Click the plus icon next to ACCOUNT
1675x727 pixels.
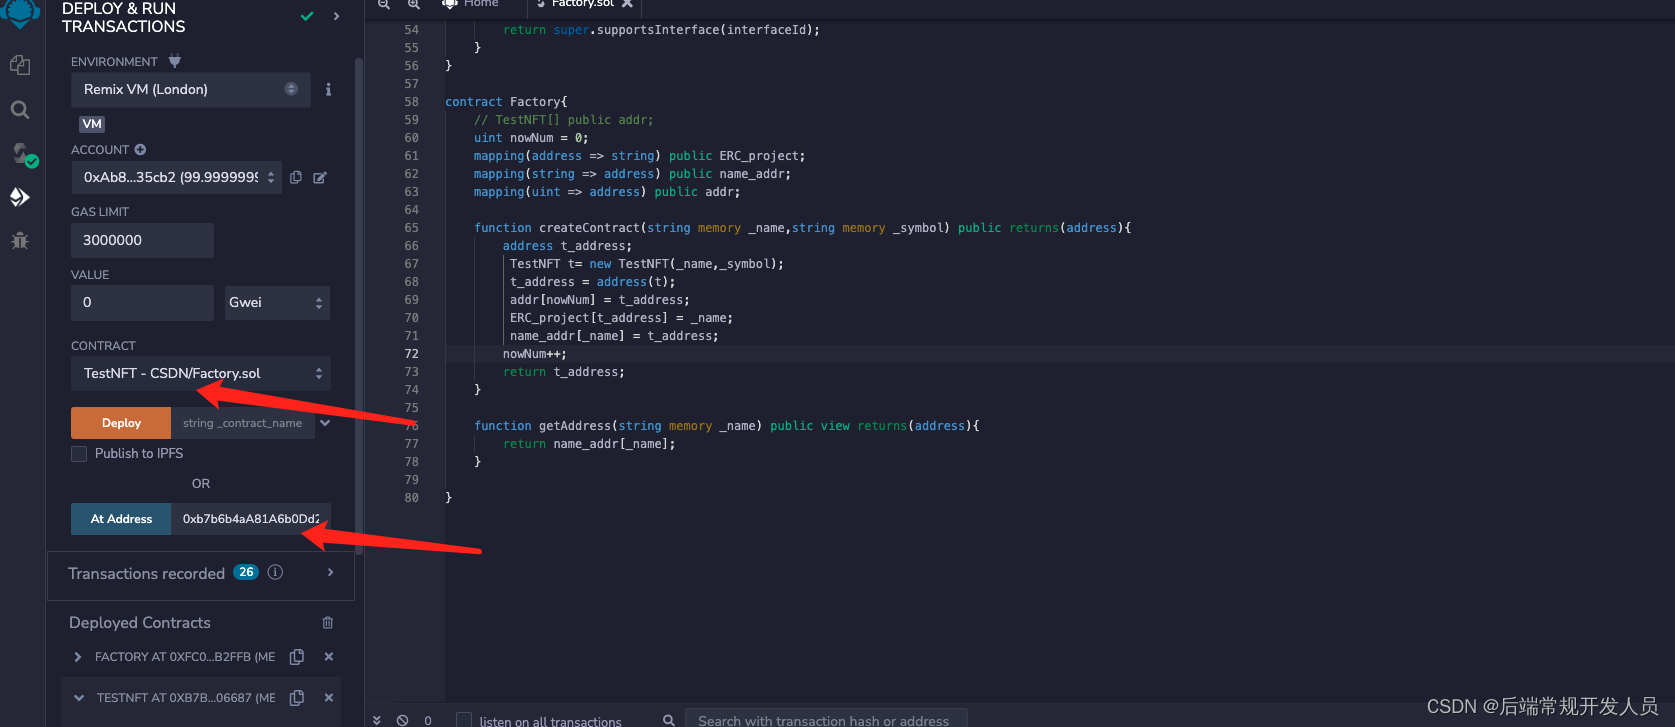tap(140, 150)
